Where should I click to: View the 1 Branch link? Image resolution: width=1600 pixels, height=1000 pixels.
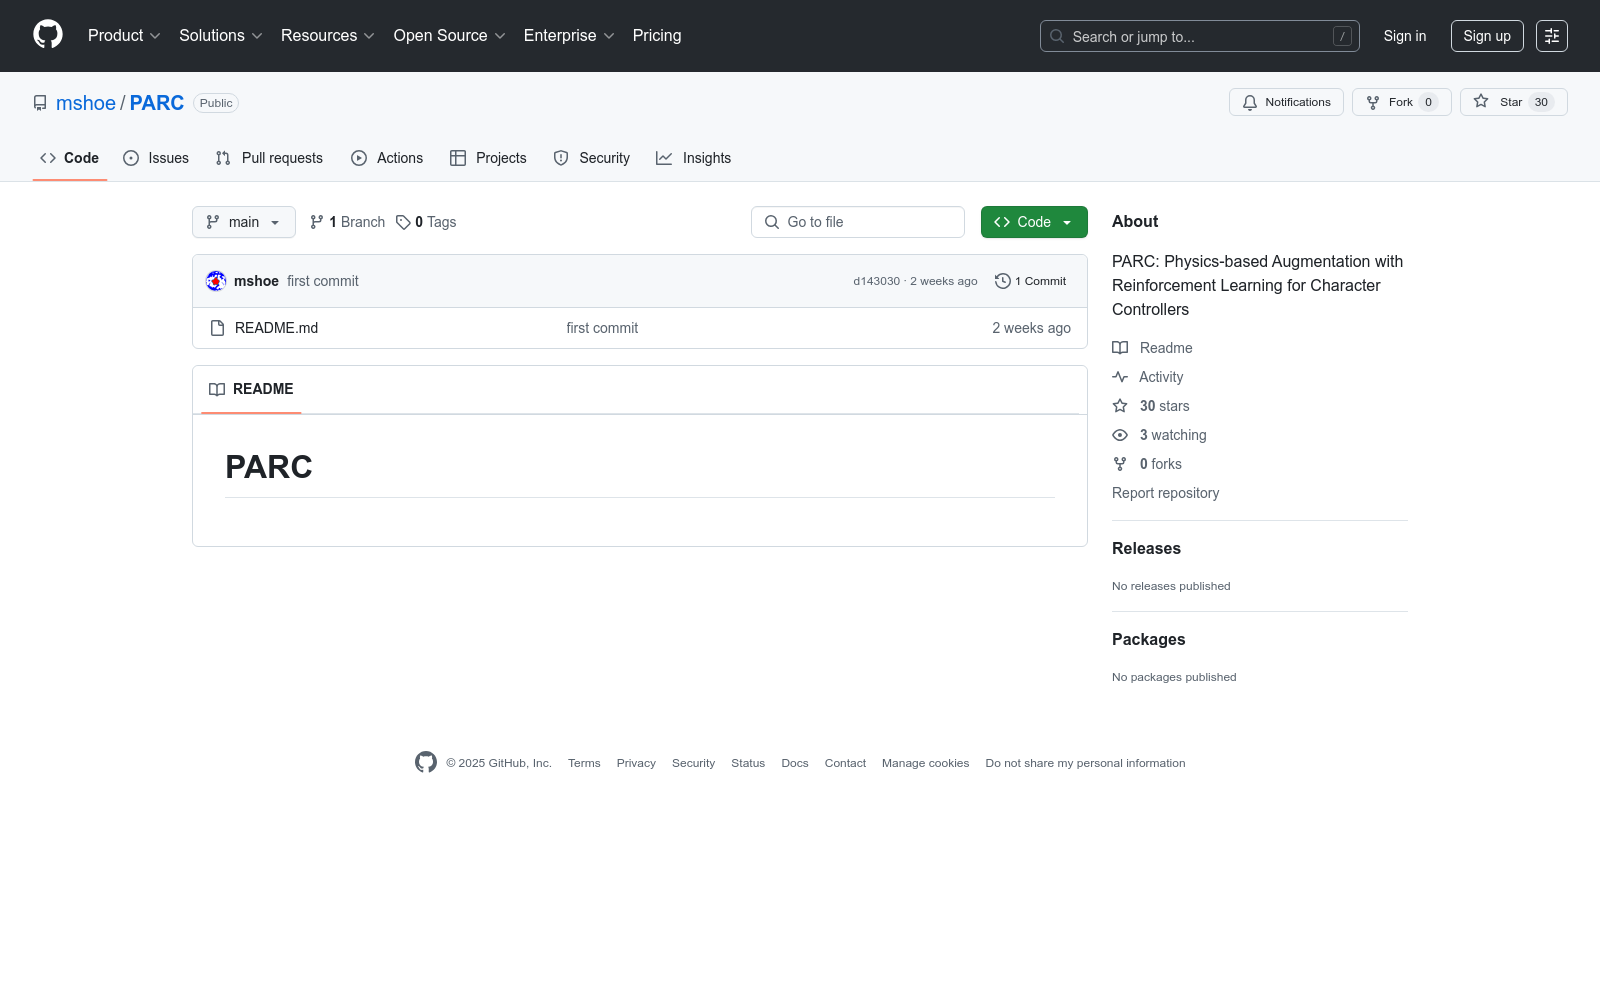348,222
